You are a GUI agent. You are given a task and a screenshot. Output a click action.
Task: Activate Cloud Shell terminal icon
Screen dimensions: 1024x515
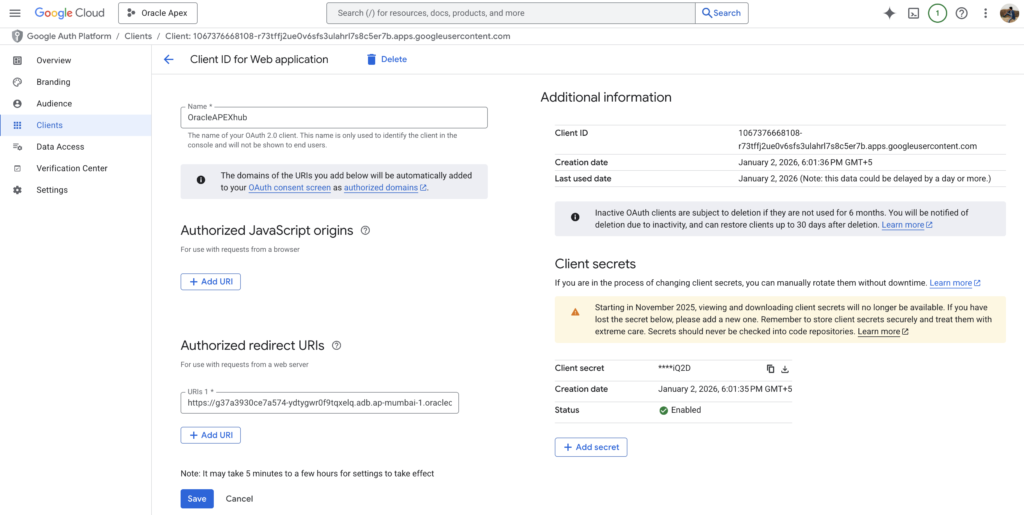(913, 13)
